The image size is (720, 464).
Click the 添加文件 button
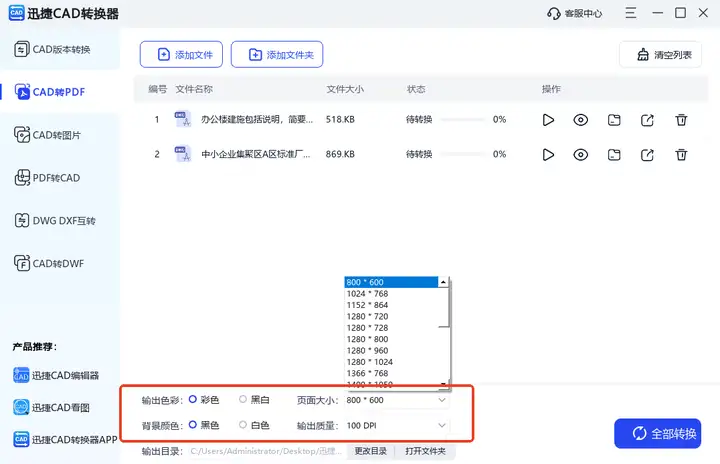click(181, 55)
